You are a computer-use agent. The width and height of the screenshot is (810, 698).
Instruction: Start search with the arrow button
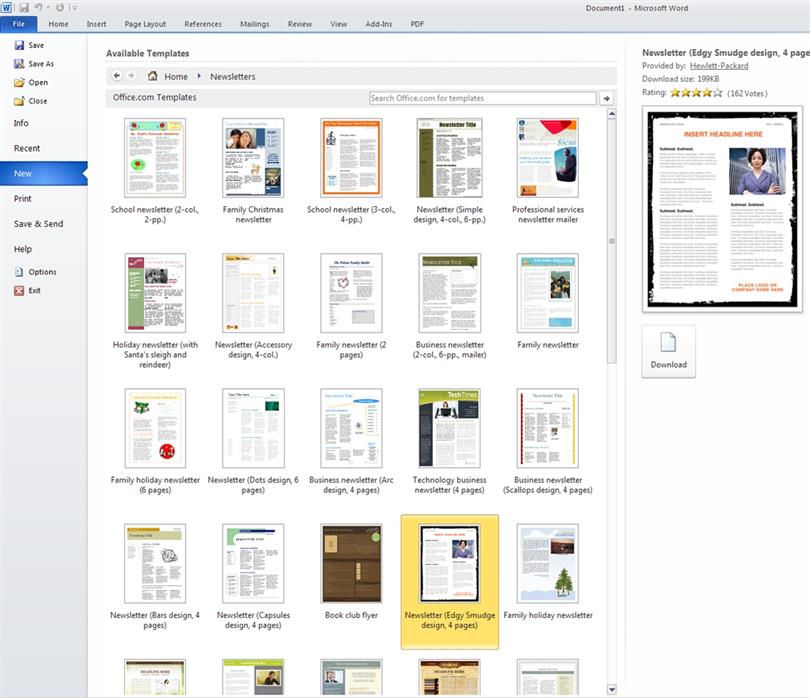(606, 98)
